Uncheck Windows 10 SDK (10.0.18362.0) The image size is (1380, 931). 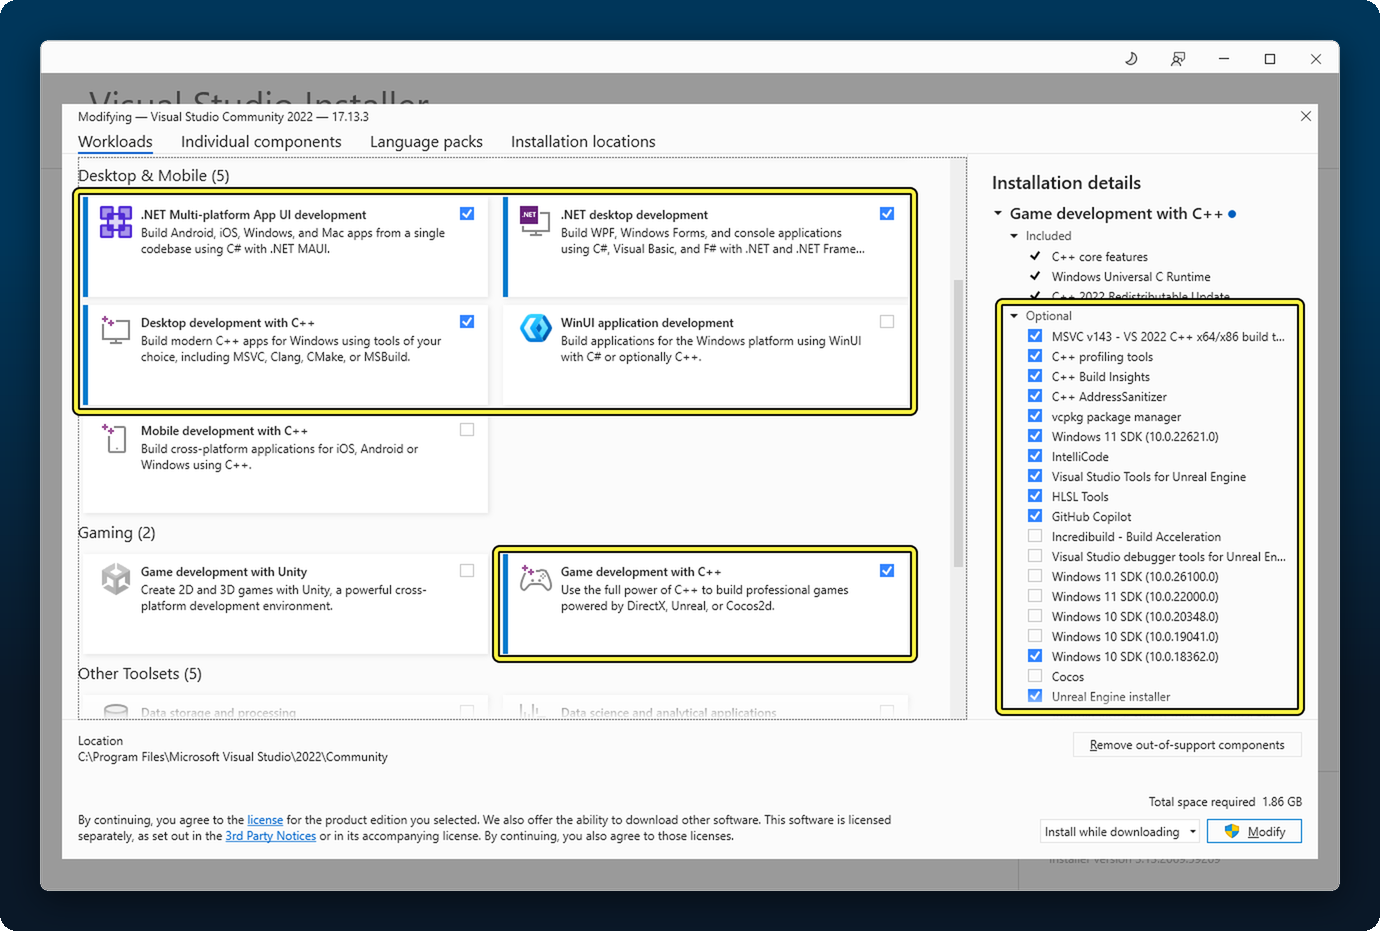(x=1035, y=656)
